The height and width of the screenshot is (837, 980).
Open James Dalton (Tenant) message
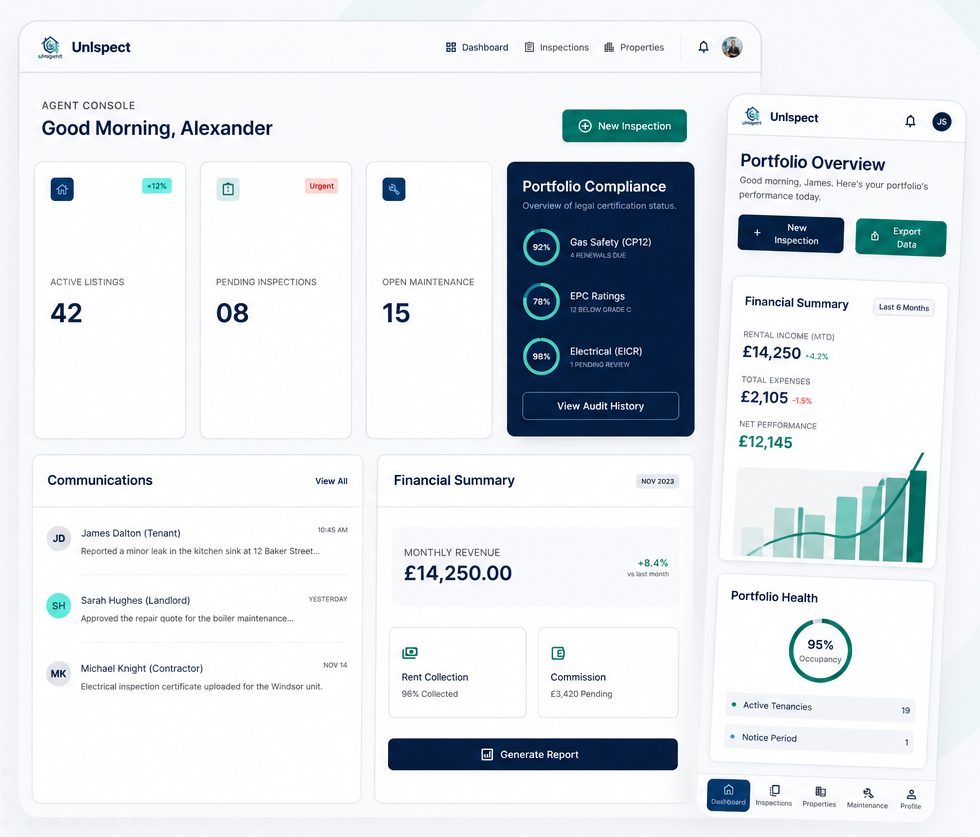point(197,541)
